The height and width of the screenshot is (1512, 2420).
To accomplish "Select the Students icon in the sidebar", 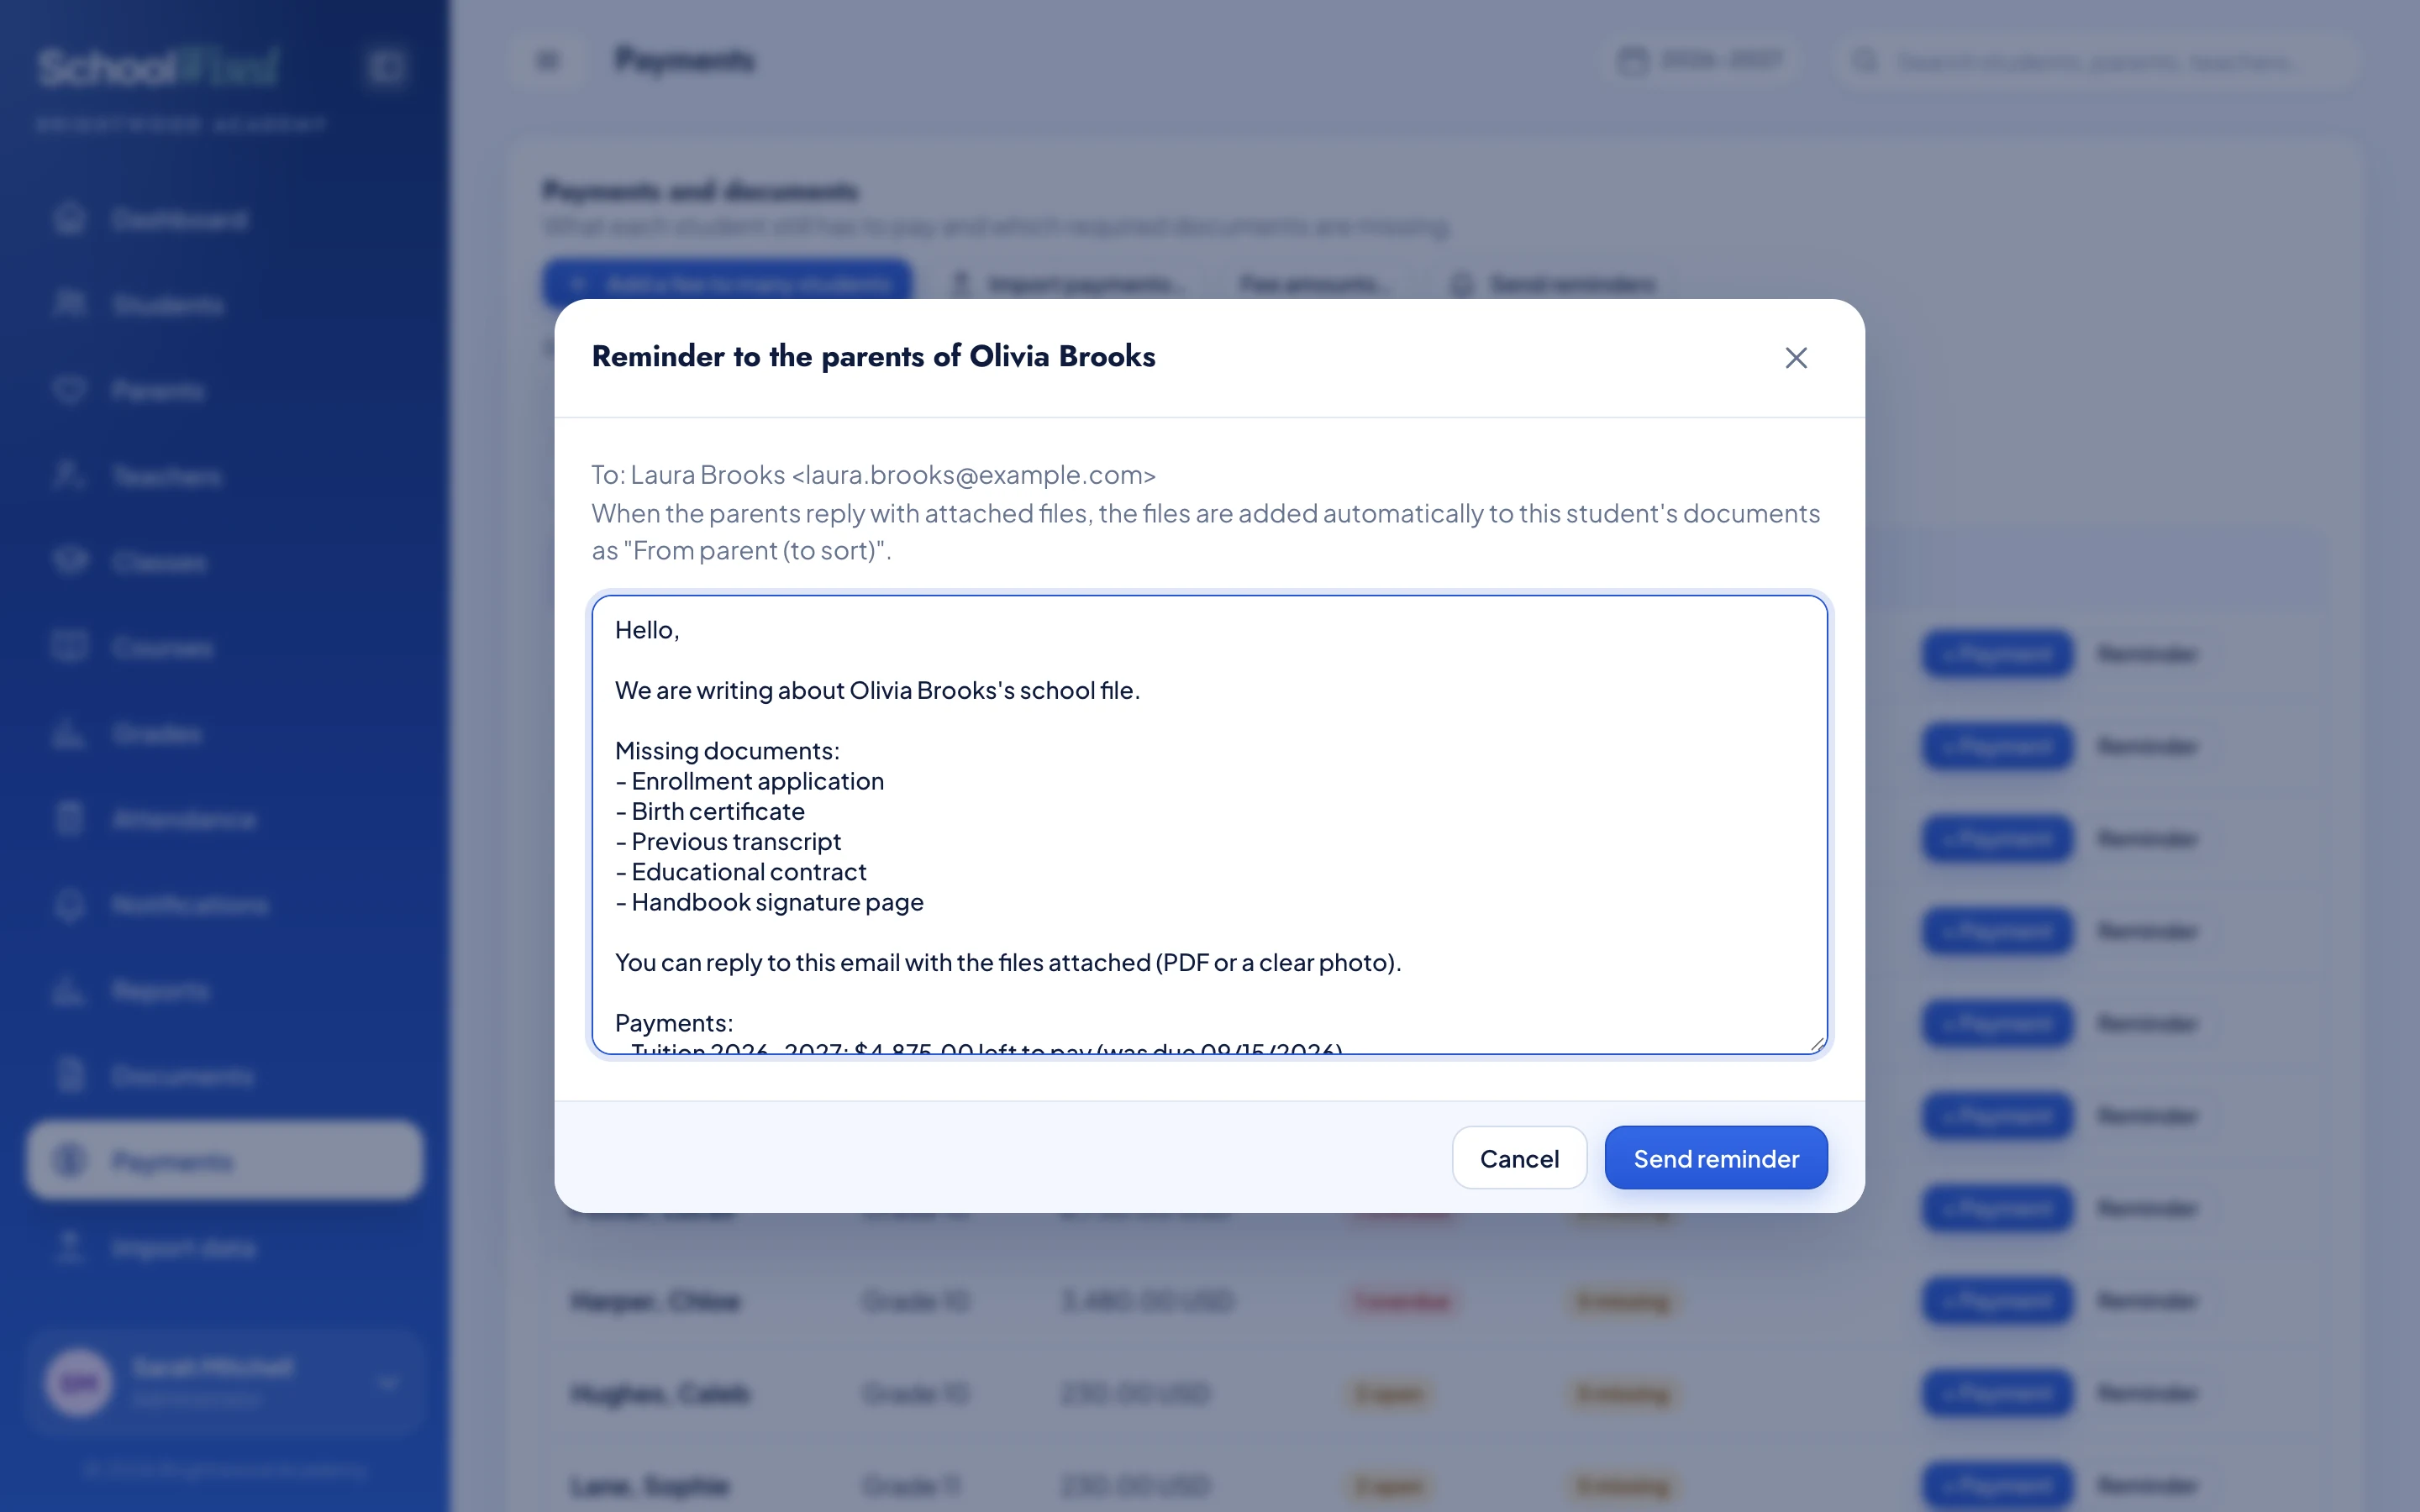I will 70,305.
